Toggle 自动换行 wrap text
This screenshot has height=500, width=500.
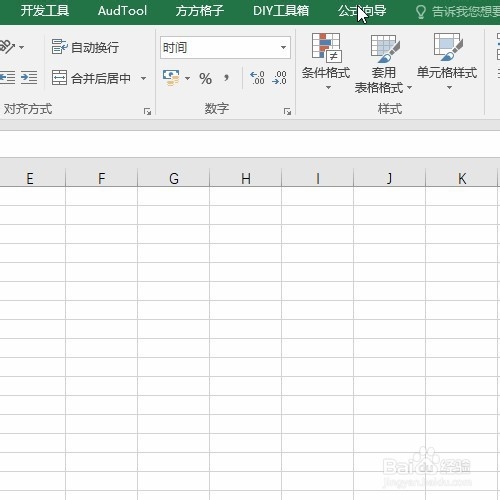tap(85, 47)
